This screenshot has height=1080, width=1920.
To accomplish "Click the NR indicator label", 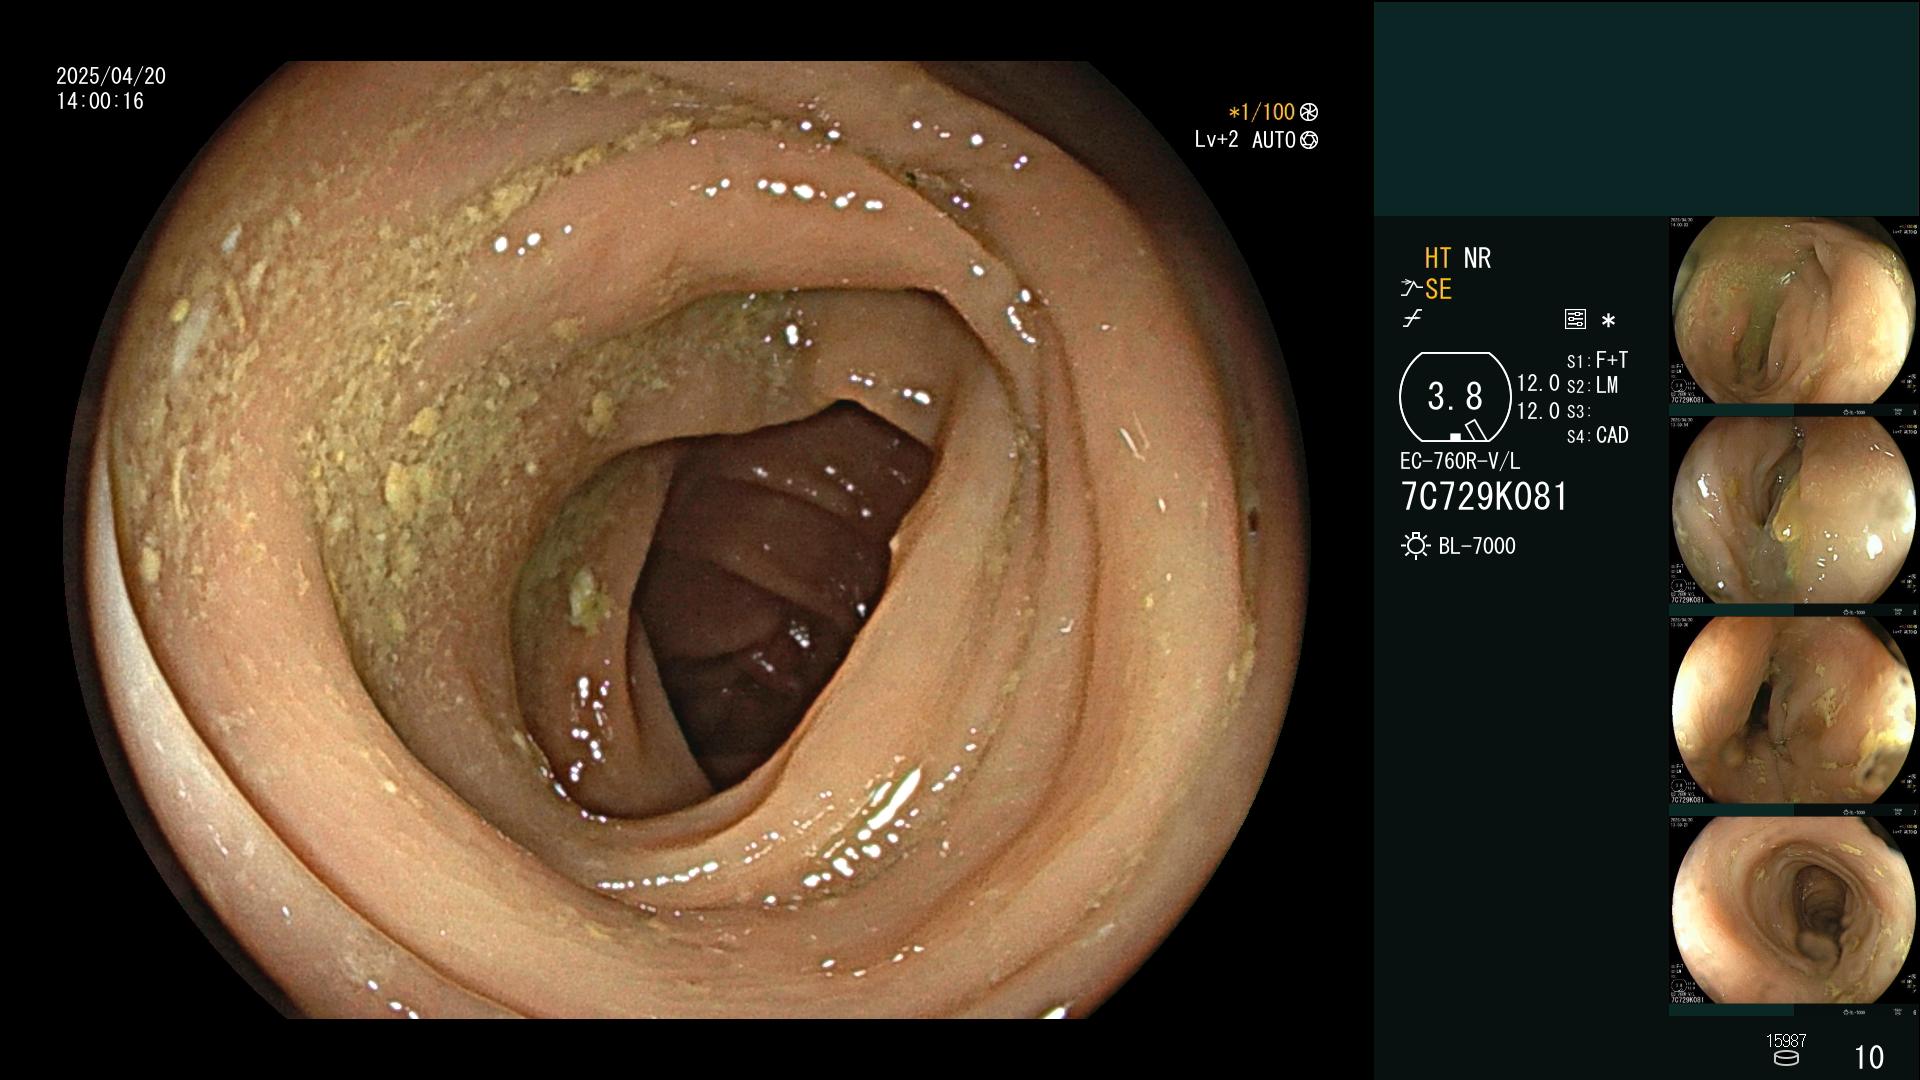I will click(x=1477, y=258).
